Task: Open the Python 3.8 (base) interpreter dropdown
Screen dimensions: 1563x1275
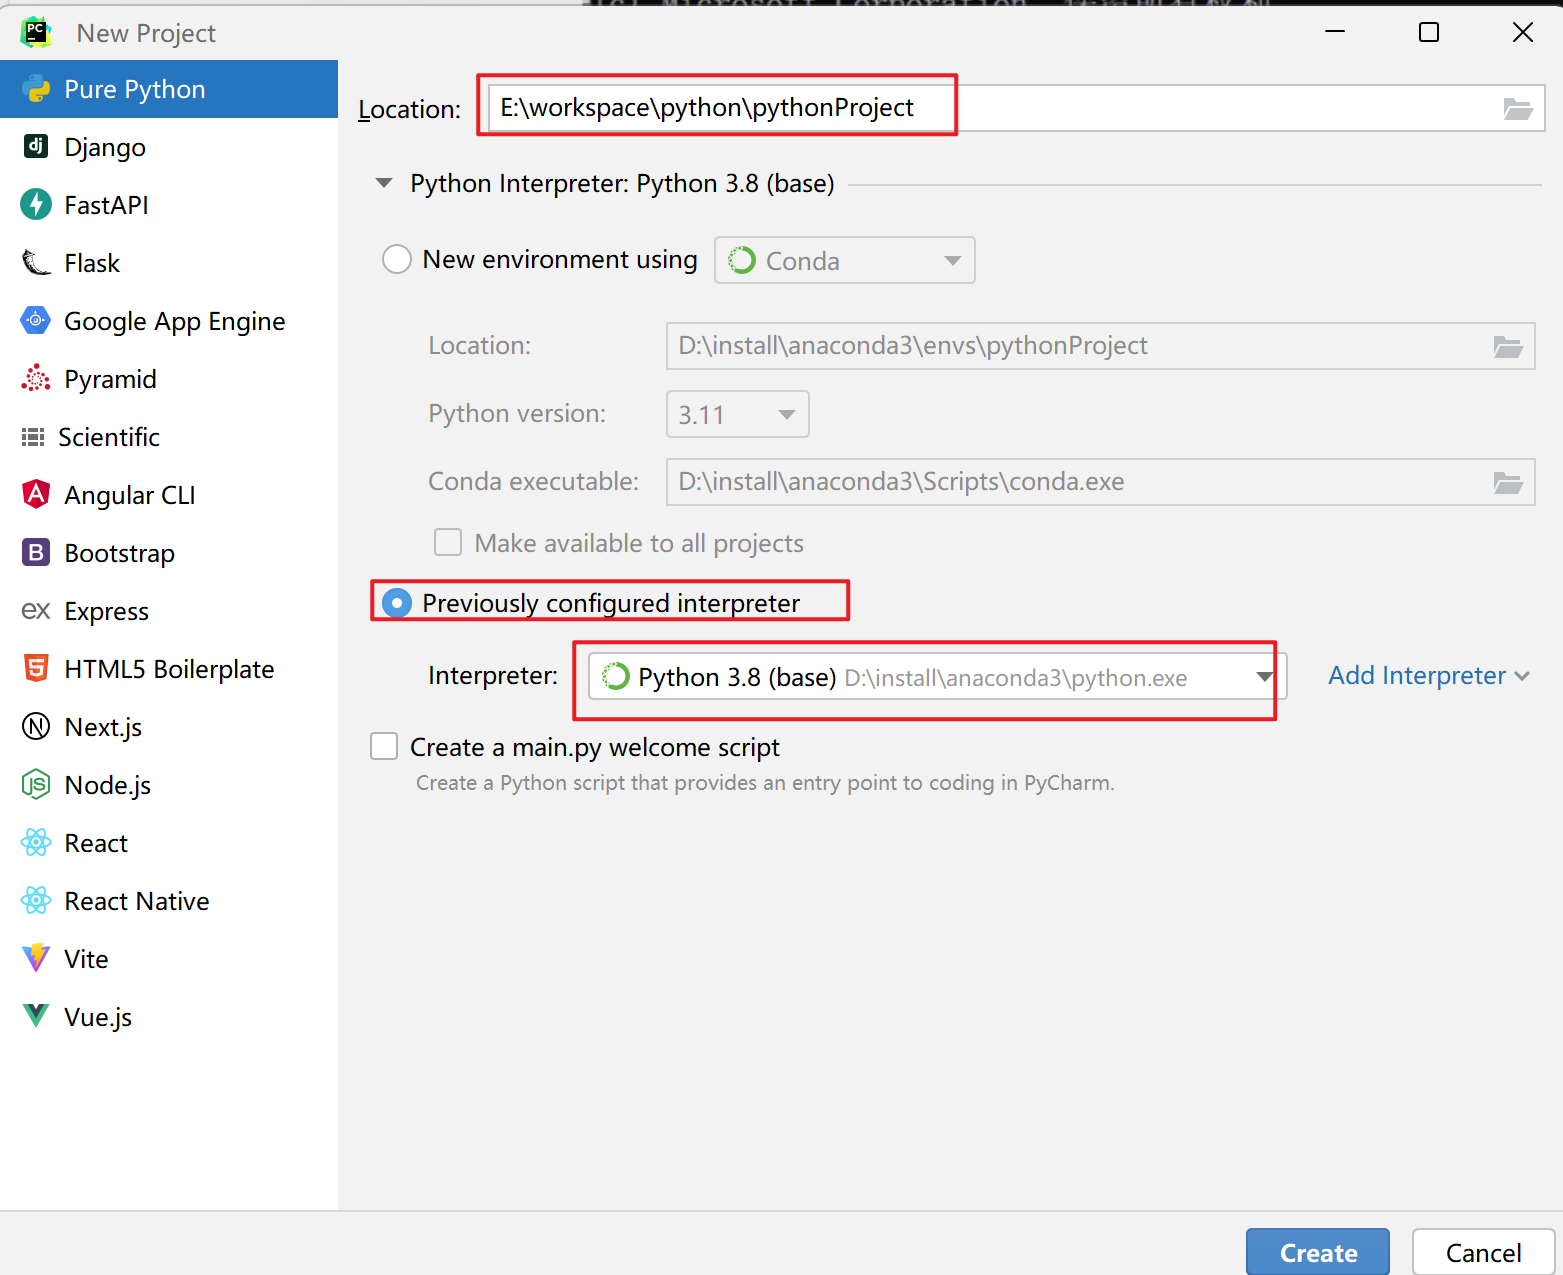Action: pyautogui.click(x=1264, y=678)
